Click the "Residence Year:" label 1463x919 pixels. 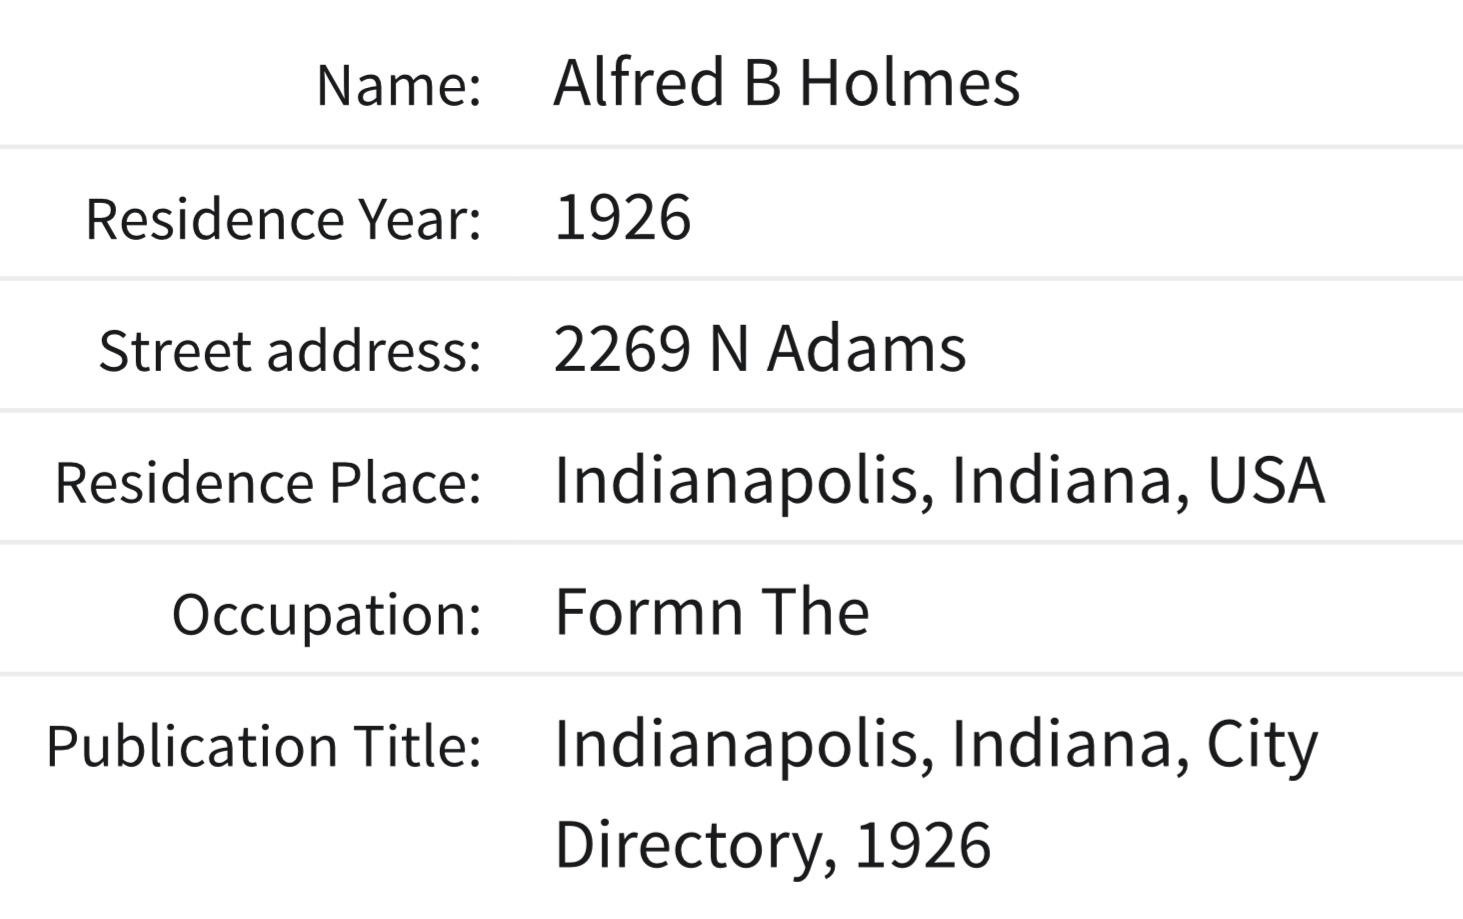pos(284,218)
